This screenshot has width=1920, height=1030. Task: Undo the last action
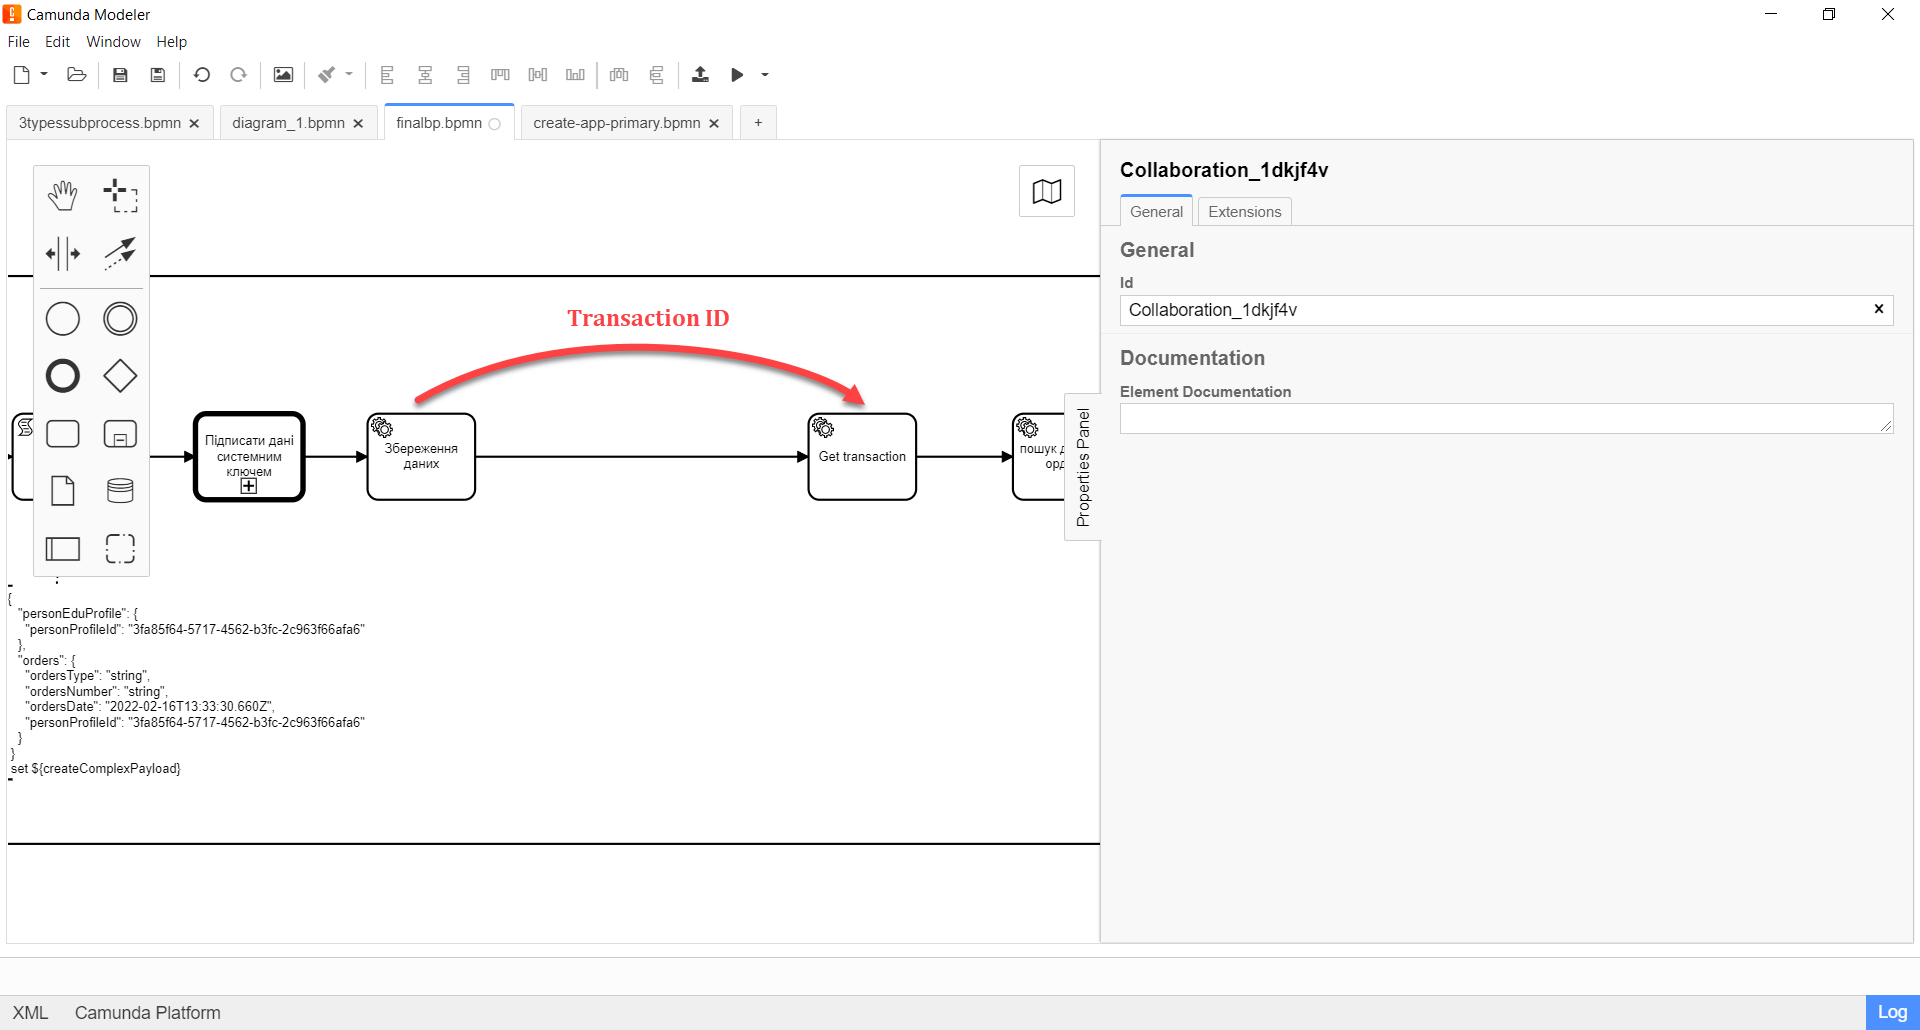201,75
